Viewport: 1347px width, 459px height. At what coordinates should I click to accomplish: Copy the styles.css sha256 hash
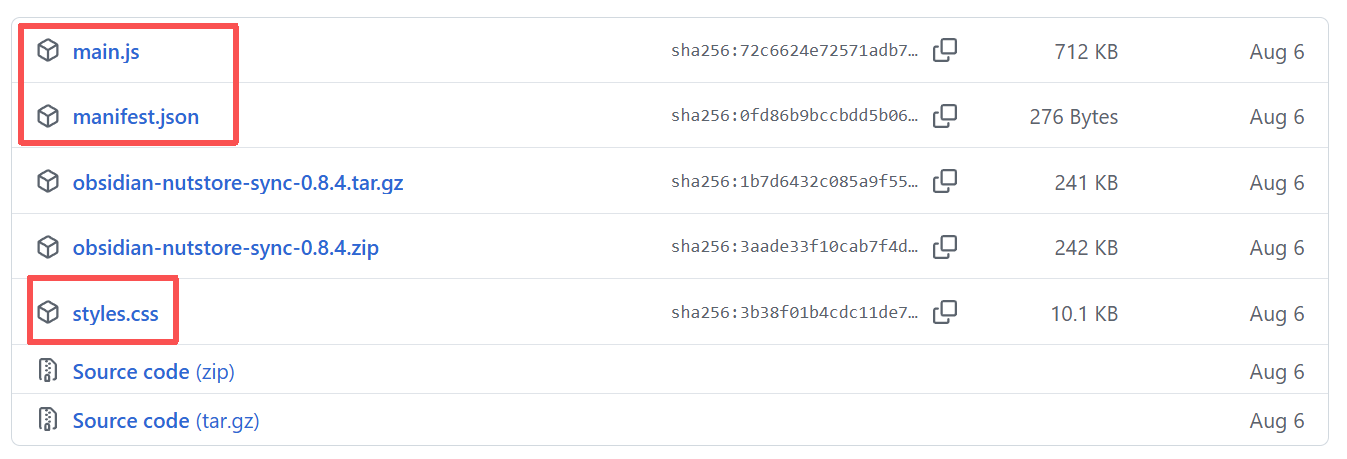[944, 313]
